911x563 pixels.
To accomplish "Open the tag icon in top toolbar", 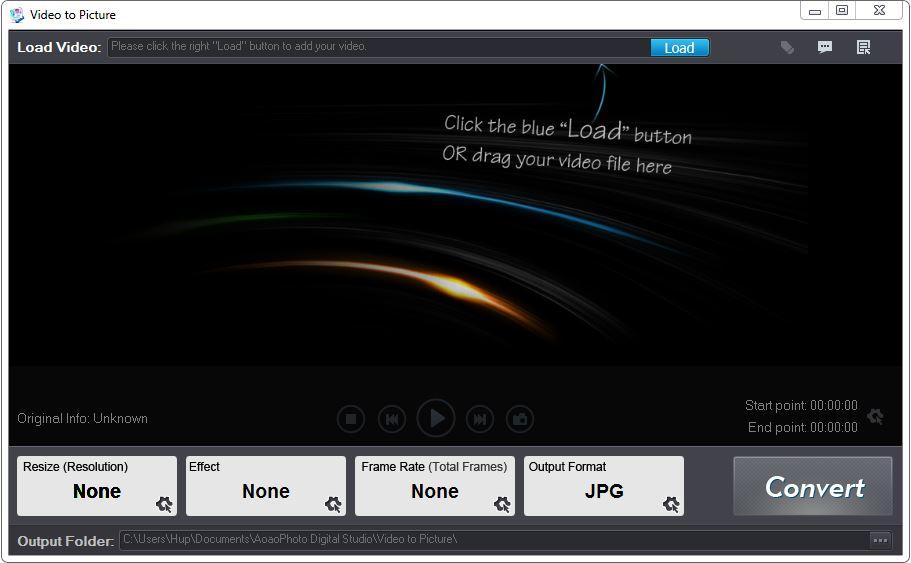I will [787, 47].
